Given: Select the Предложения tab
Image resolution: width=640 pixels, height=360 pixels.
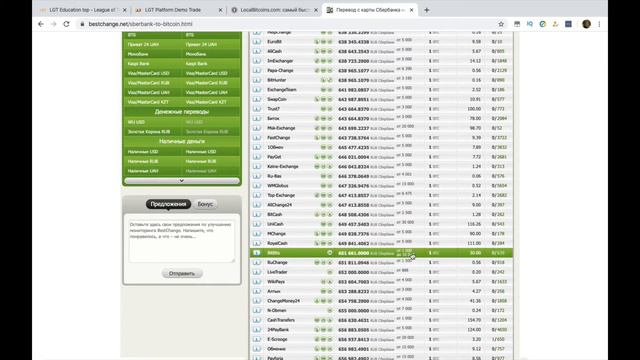Looking at the screenshot, I should [x=168, y=204].
